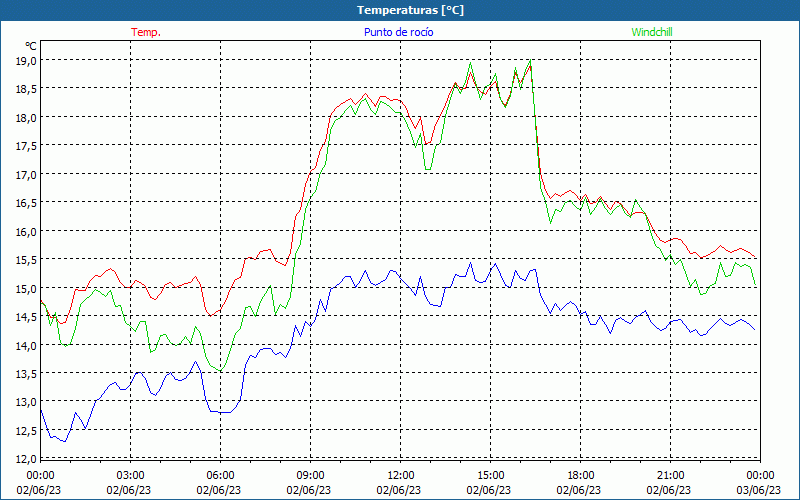
Task: Click the 14,5 y-axis value
Action: point(27,317)
